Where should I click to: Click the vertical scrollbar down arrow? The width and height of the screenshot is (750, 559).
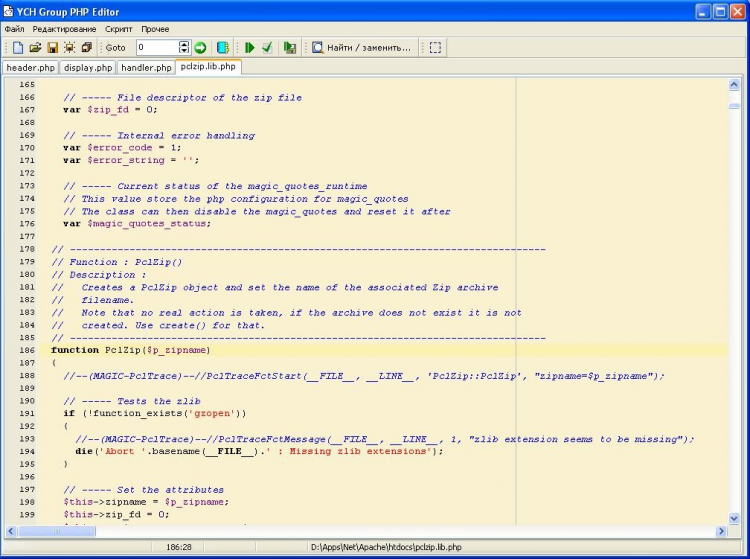pos(734,518)
